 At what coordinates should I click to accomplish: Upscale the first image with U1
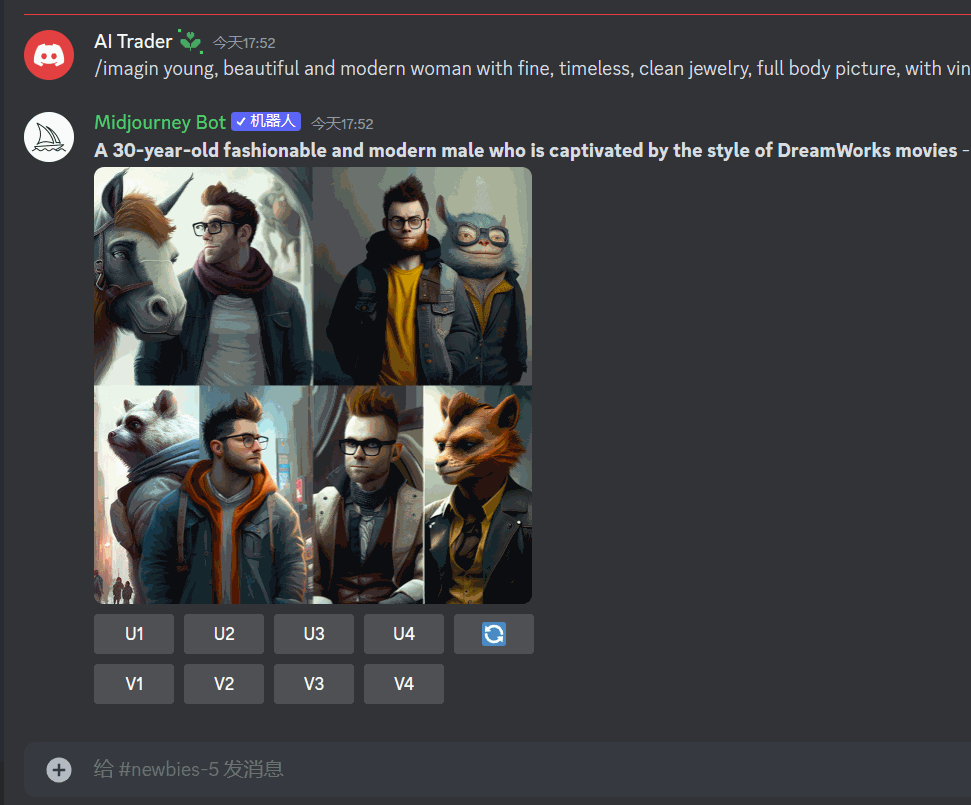click(x=134, y=634)
